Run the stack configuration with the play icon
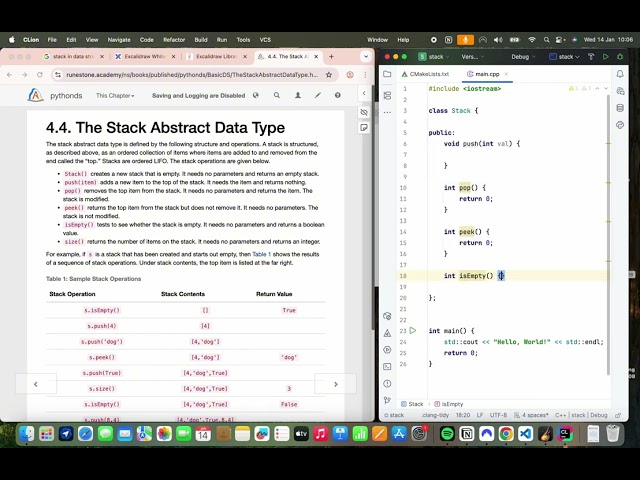 pyautogui.click(x=606, y=57)
